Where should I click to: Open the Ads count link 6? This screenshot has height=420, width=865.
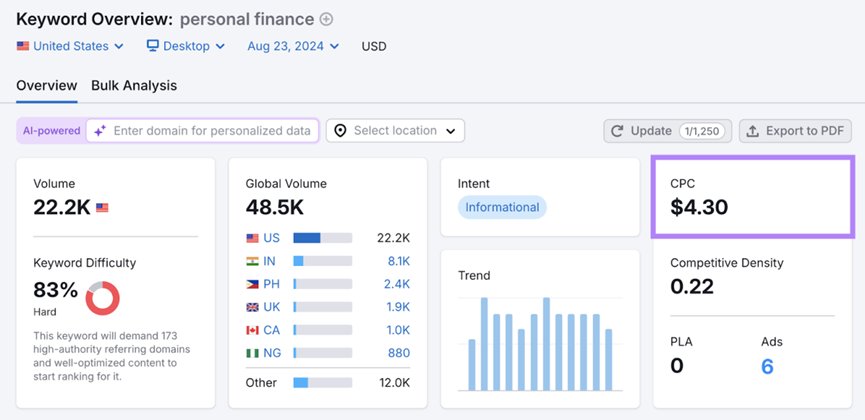[767, 367]
